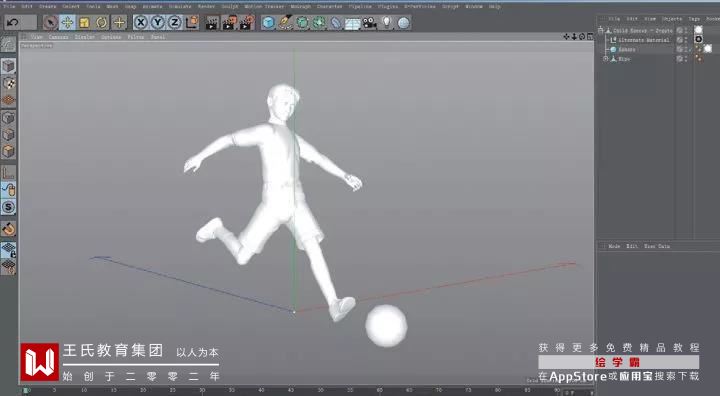The height and width of the screenshot is (396, 720).
Task: Open Object Manager Objects menu
Action: (x=671, y=19)
